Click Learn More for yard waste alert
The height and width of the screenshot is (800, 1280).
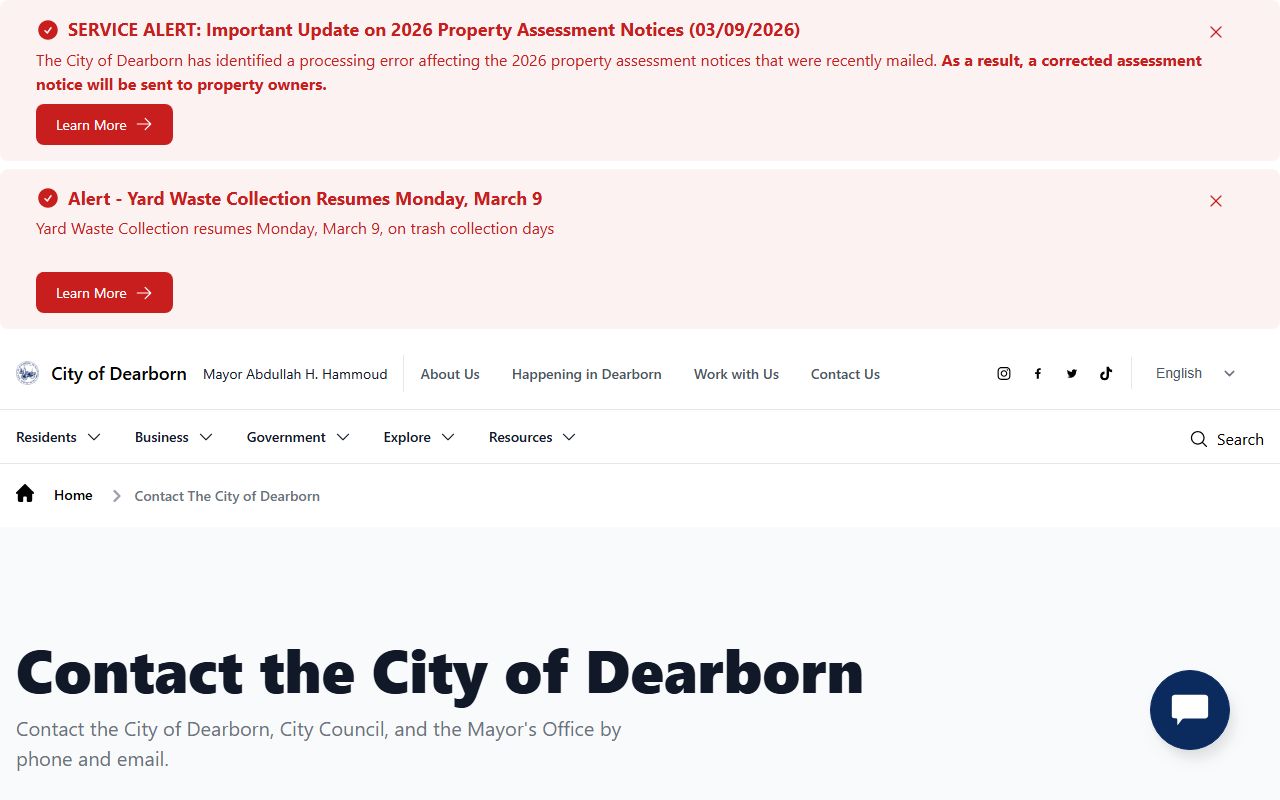(x=104, y=293)
